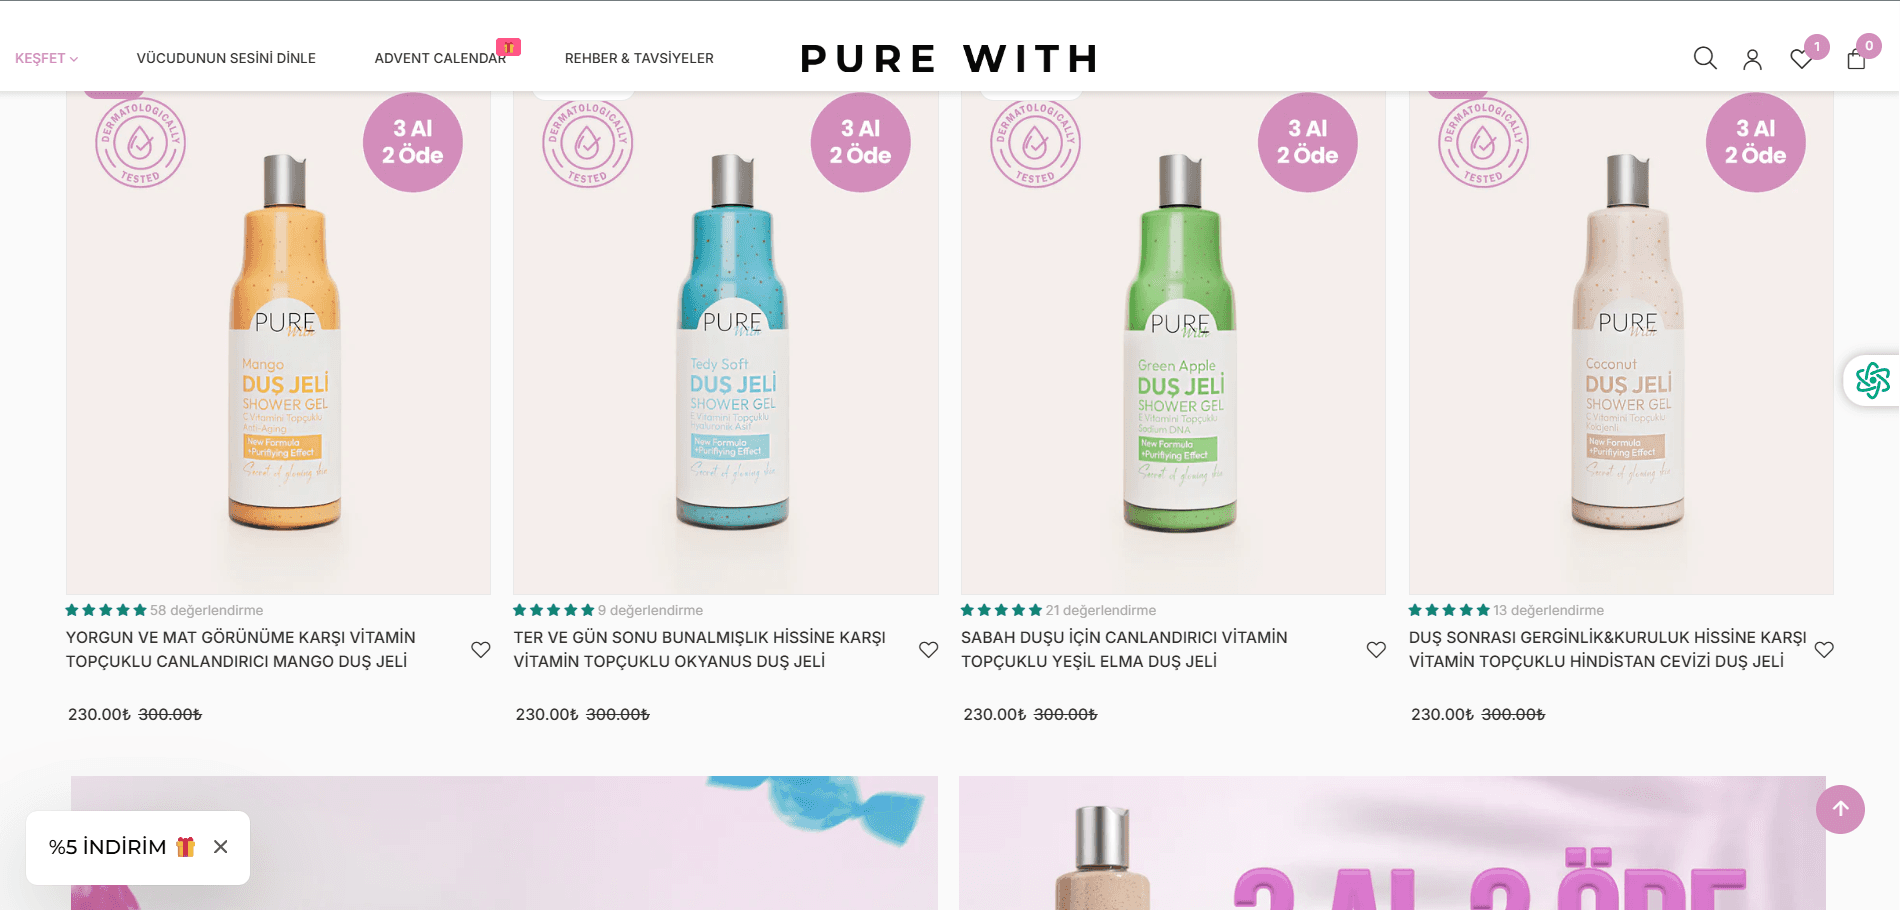Open the Mango Duş Jeli product title
The image size is (1900, 910).
[x=241, y=649]
